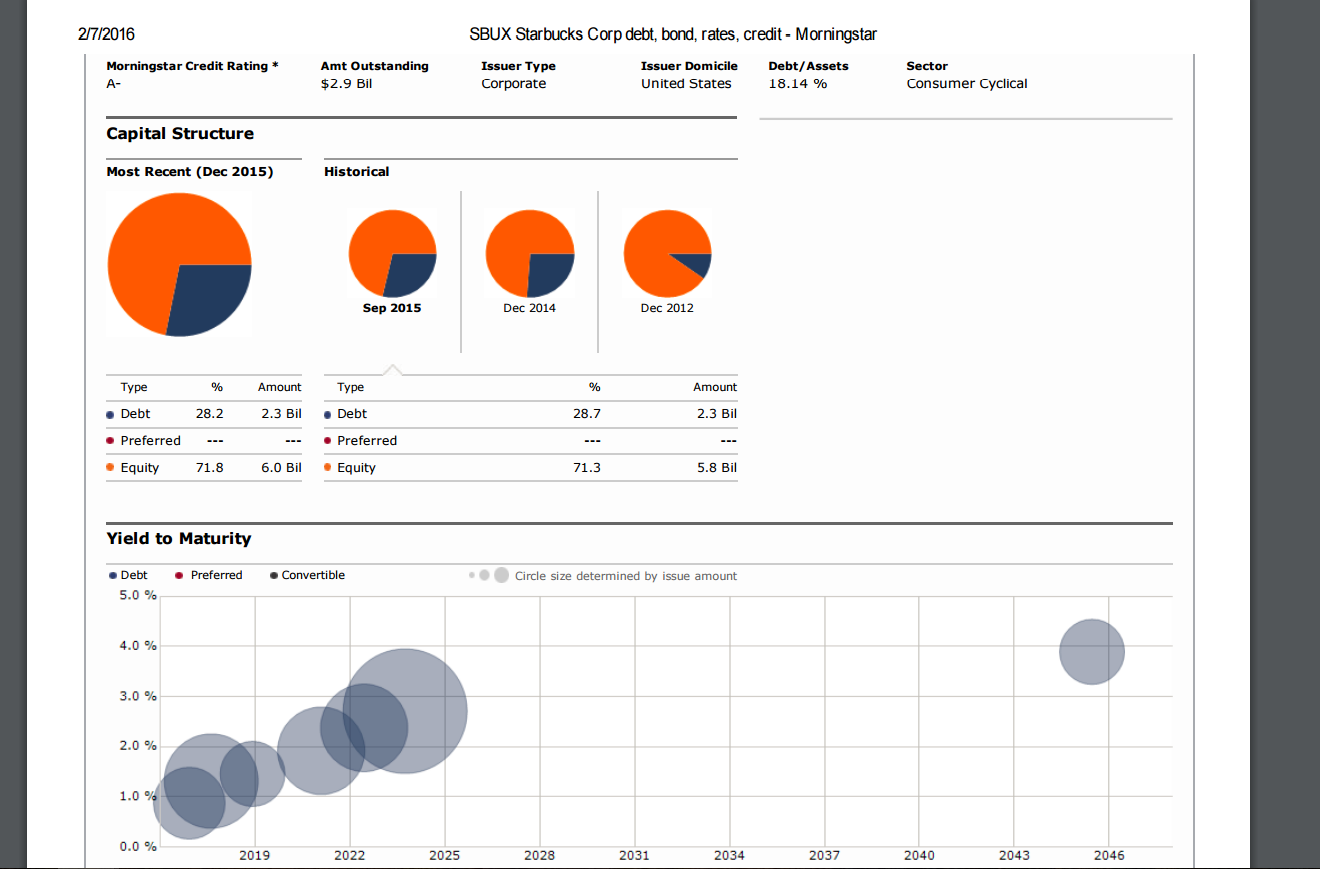Click the 28.7 historical debt percentage
The image size is (1320, 869).
(587, 414)
